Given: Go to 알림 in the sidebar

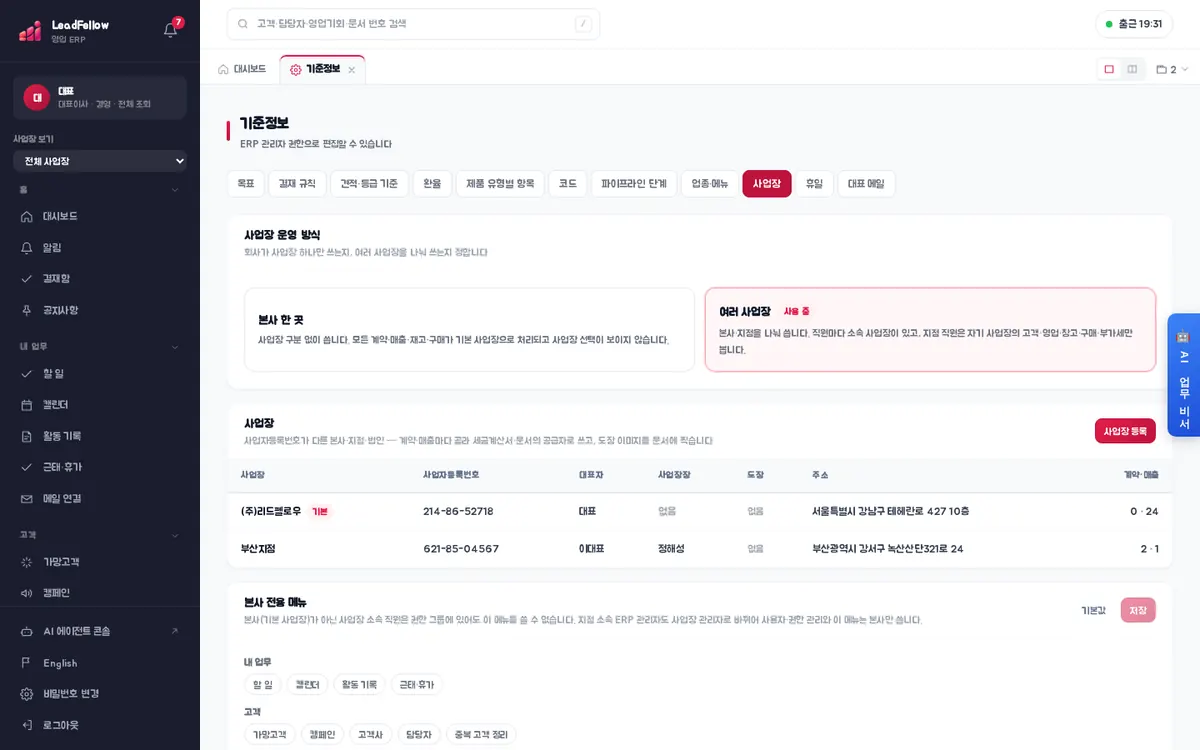Looking at the screenshot, I should click(100, 247).
